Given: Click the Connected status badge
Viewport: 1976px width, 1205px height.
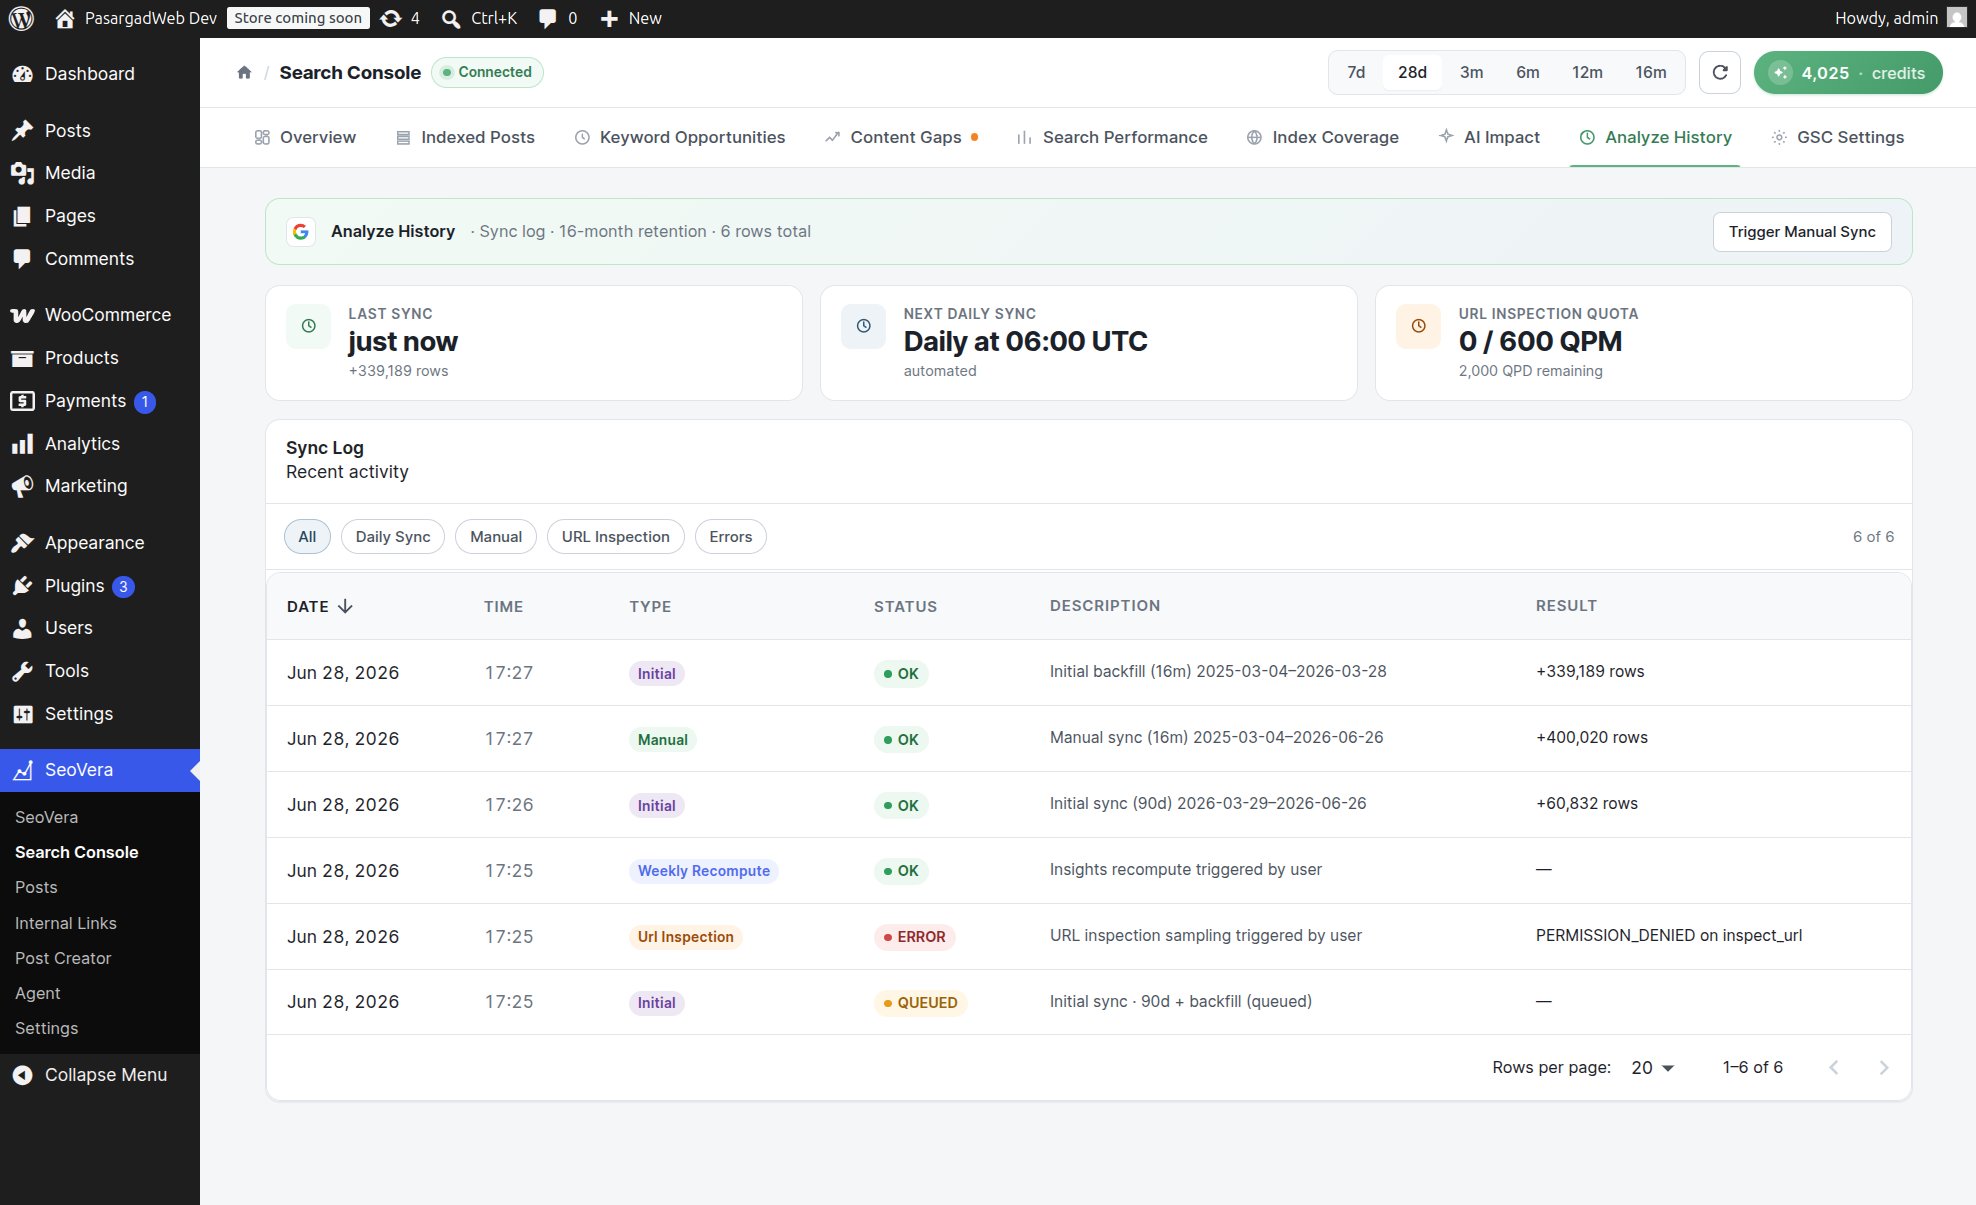Looking at the screenshot, I should pos(487,72).
